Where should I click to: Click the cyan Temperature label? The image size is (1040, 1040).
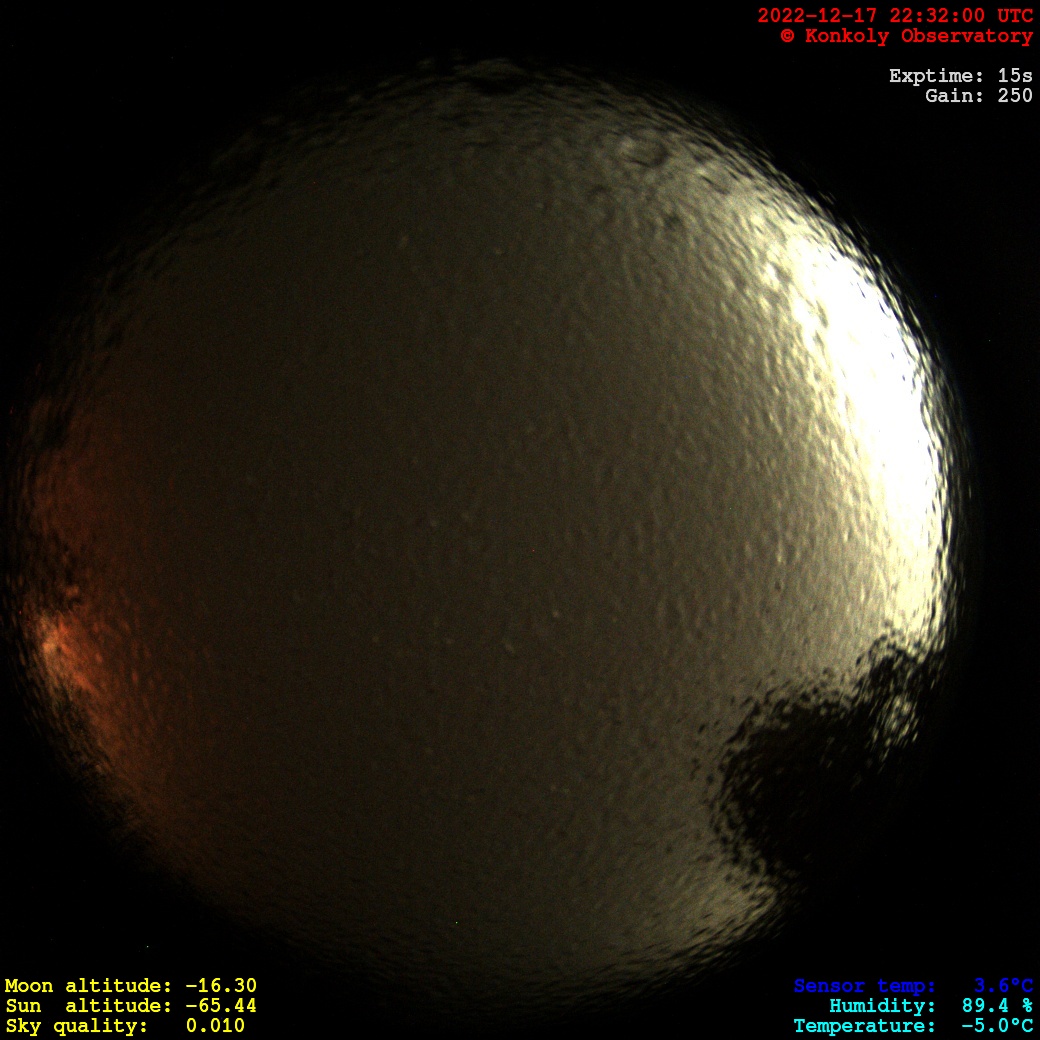pos(864,1026)
